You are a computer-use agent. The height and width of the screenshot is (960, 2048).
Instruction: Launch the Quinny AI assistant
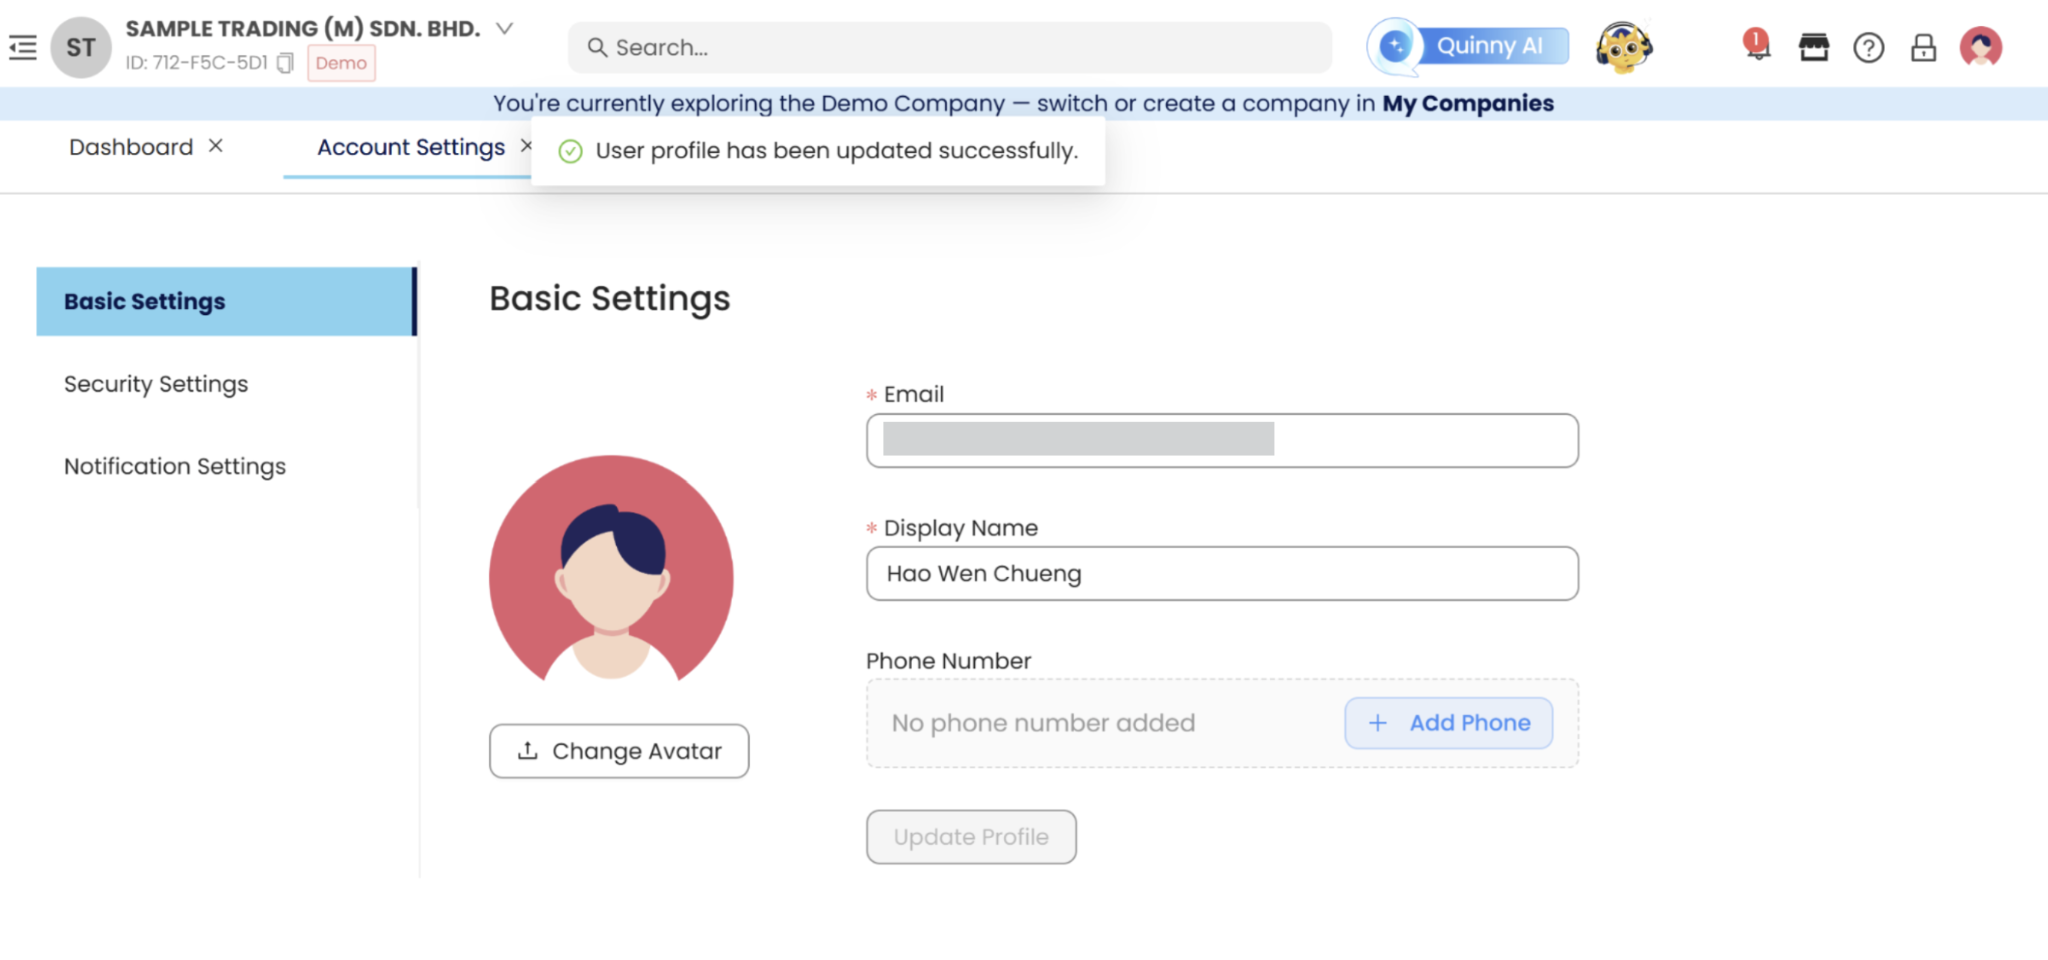pos(1470,46)
